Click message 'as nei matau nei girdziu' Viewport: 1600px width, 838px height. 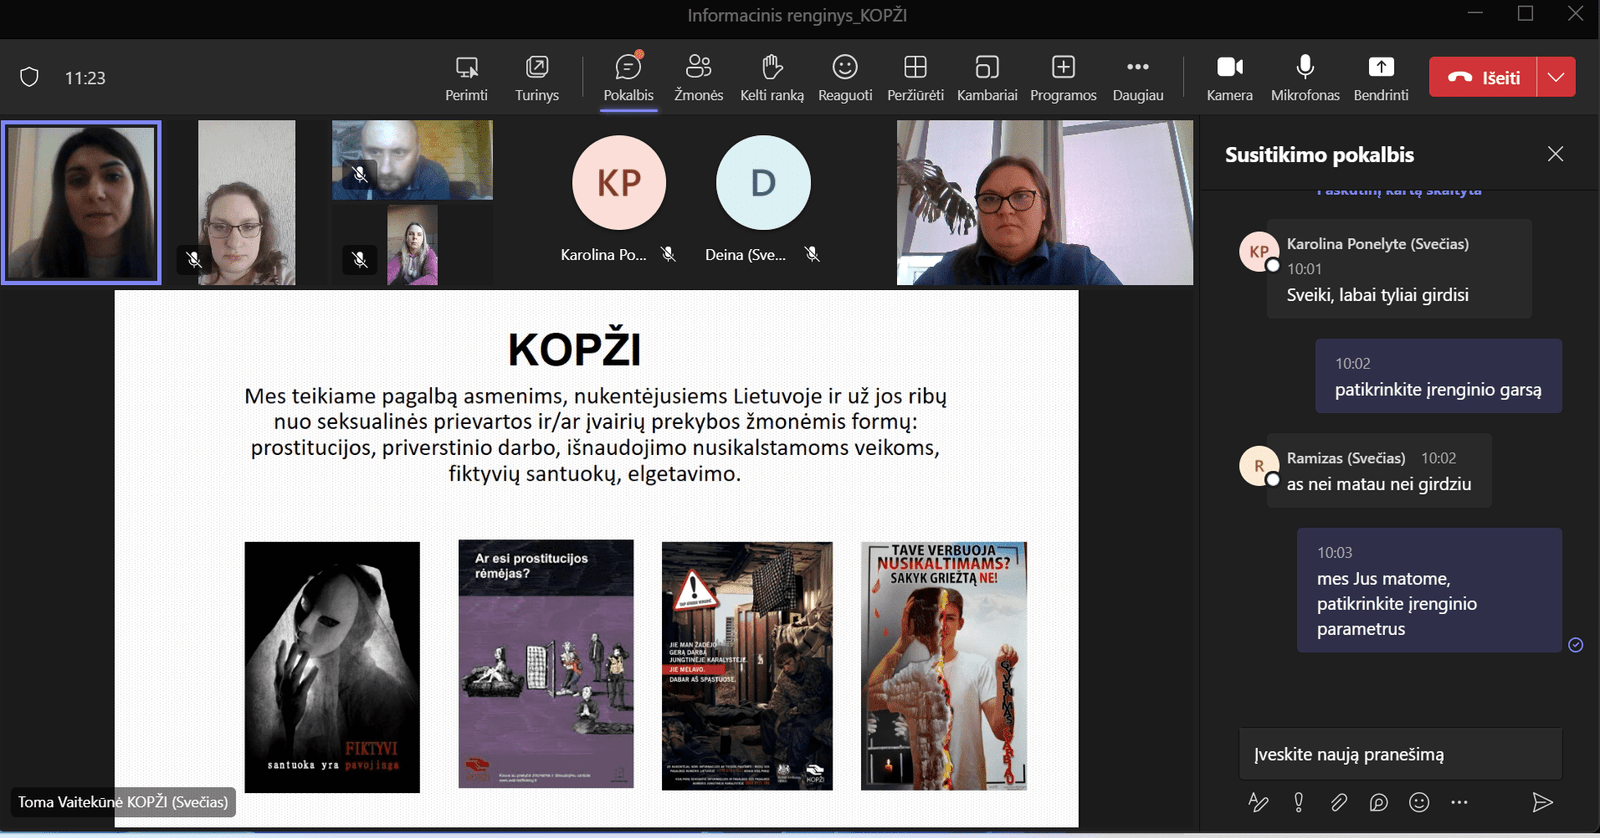tap(1379, 484)
